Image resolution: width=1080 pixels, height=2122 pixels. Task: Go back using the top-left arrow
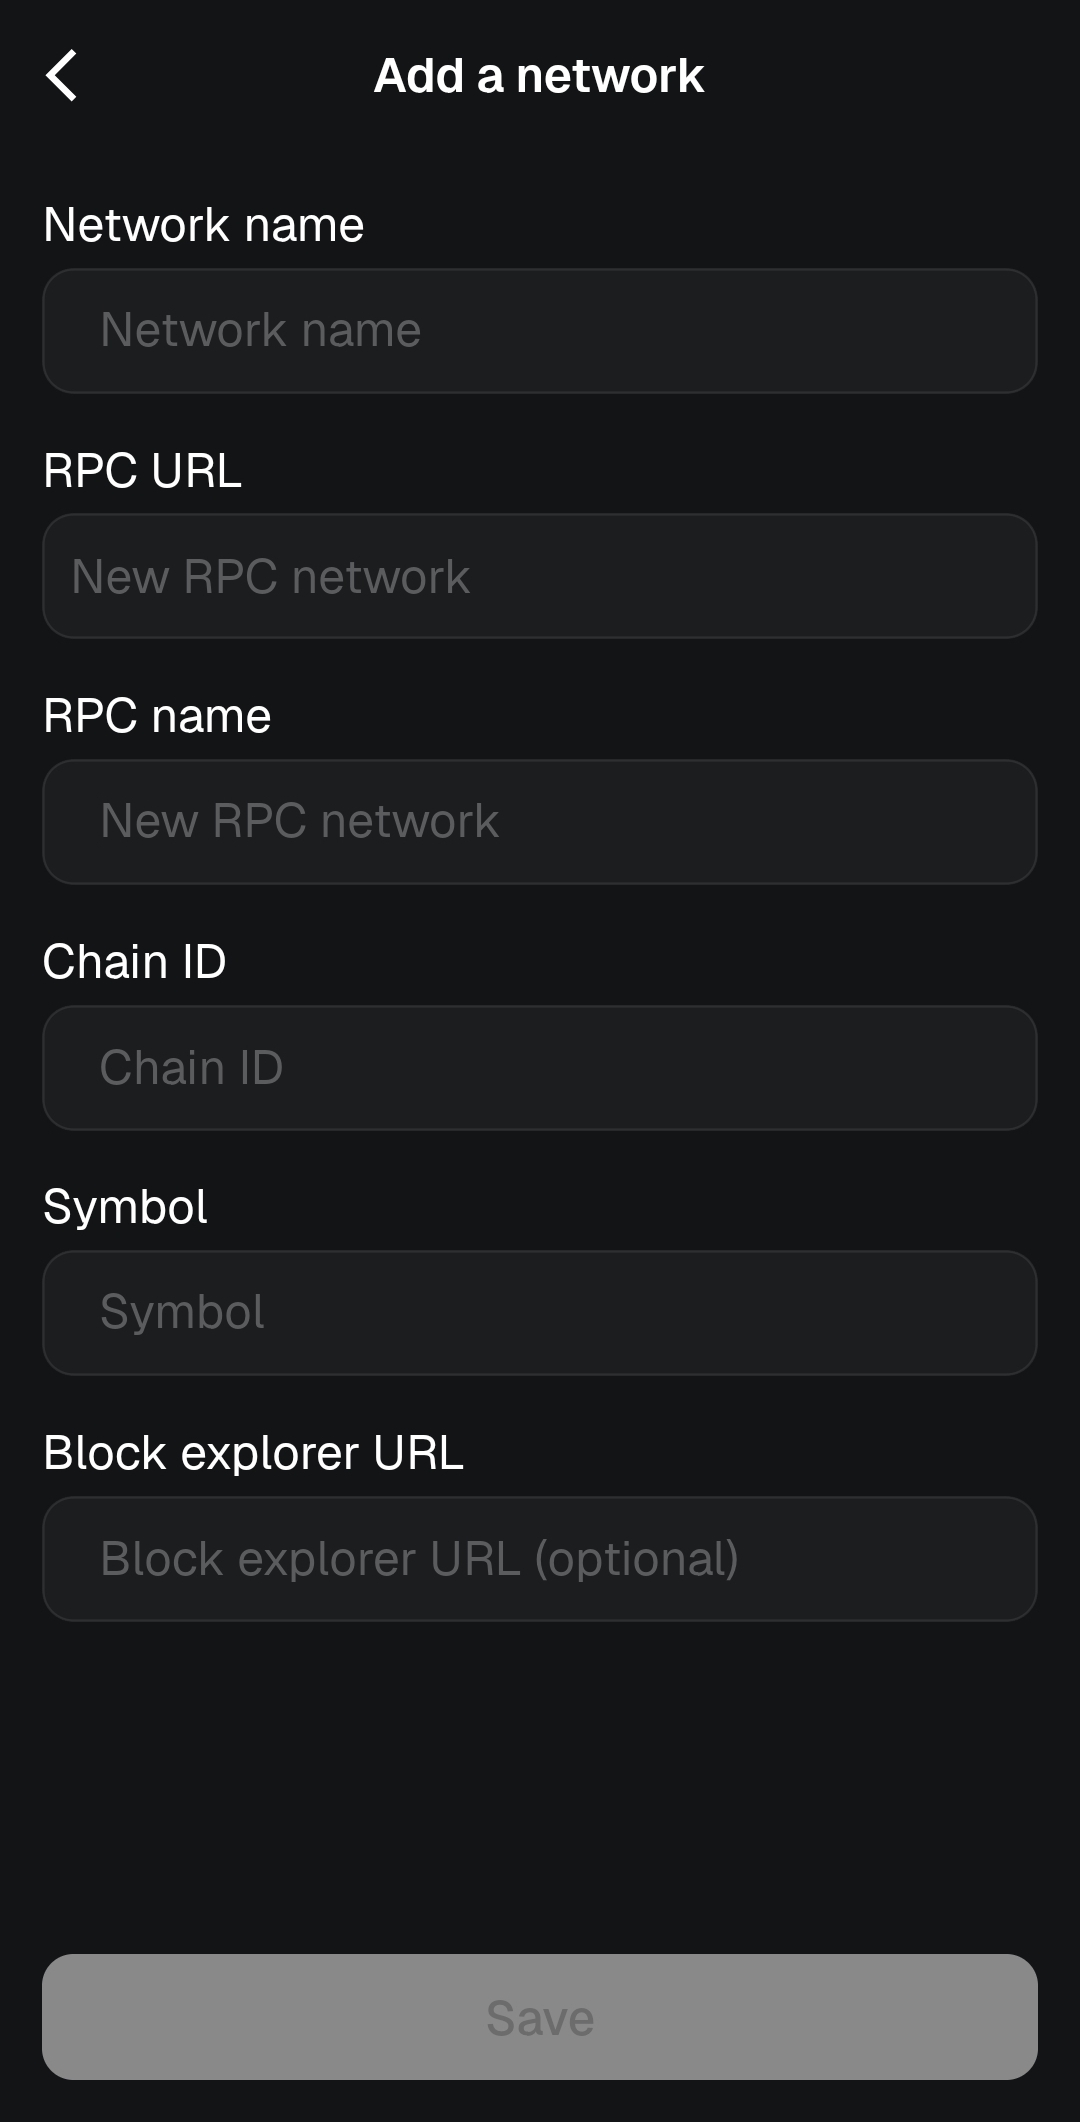[61, 76]
